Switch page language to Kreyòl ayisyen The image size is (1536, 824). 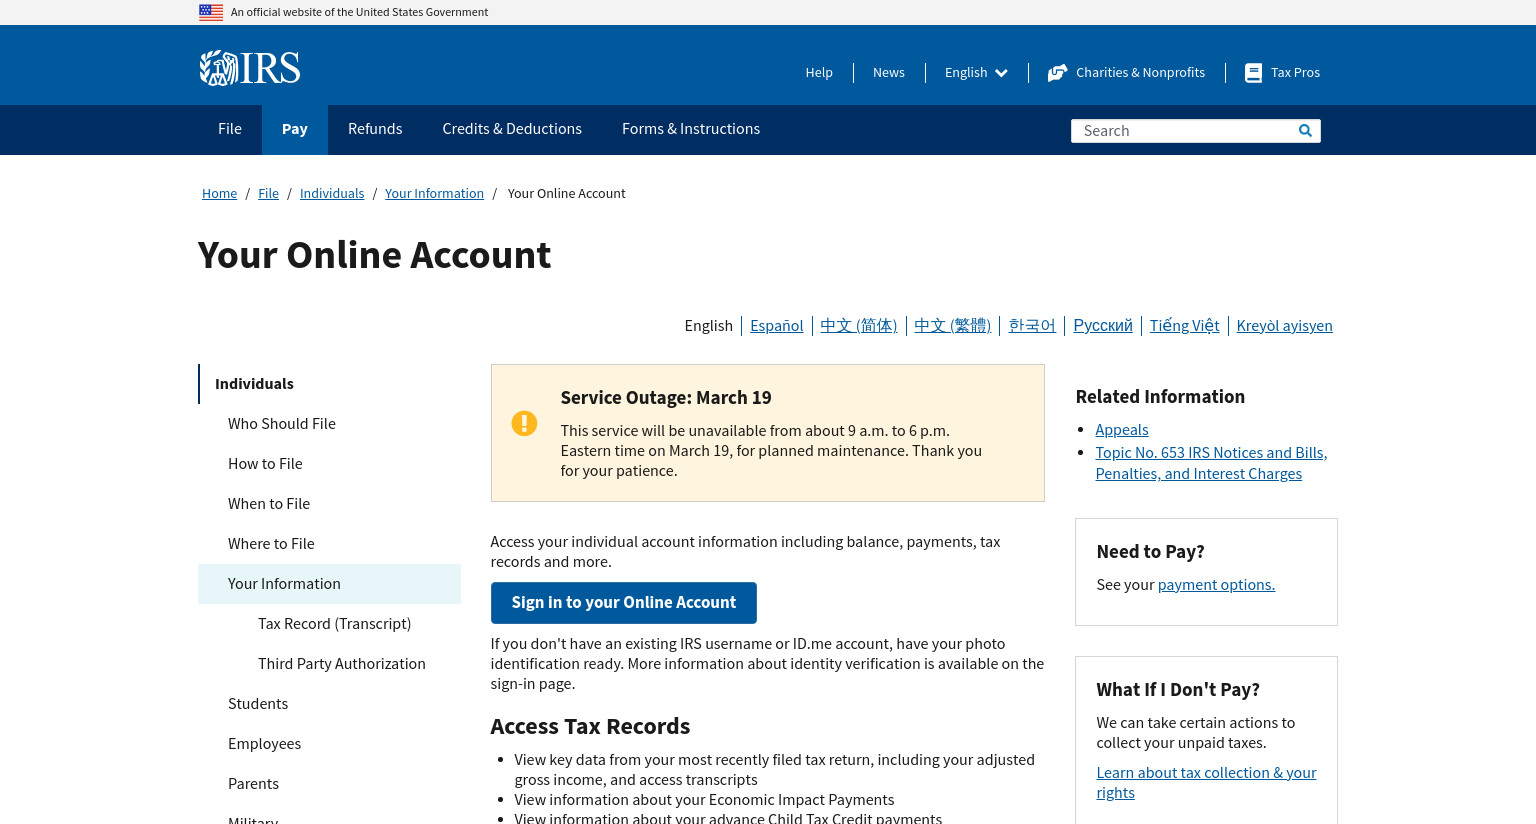(1284, 326)
